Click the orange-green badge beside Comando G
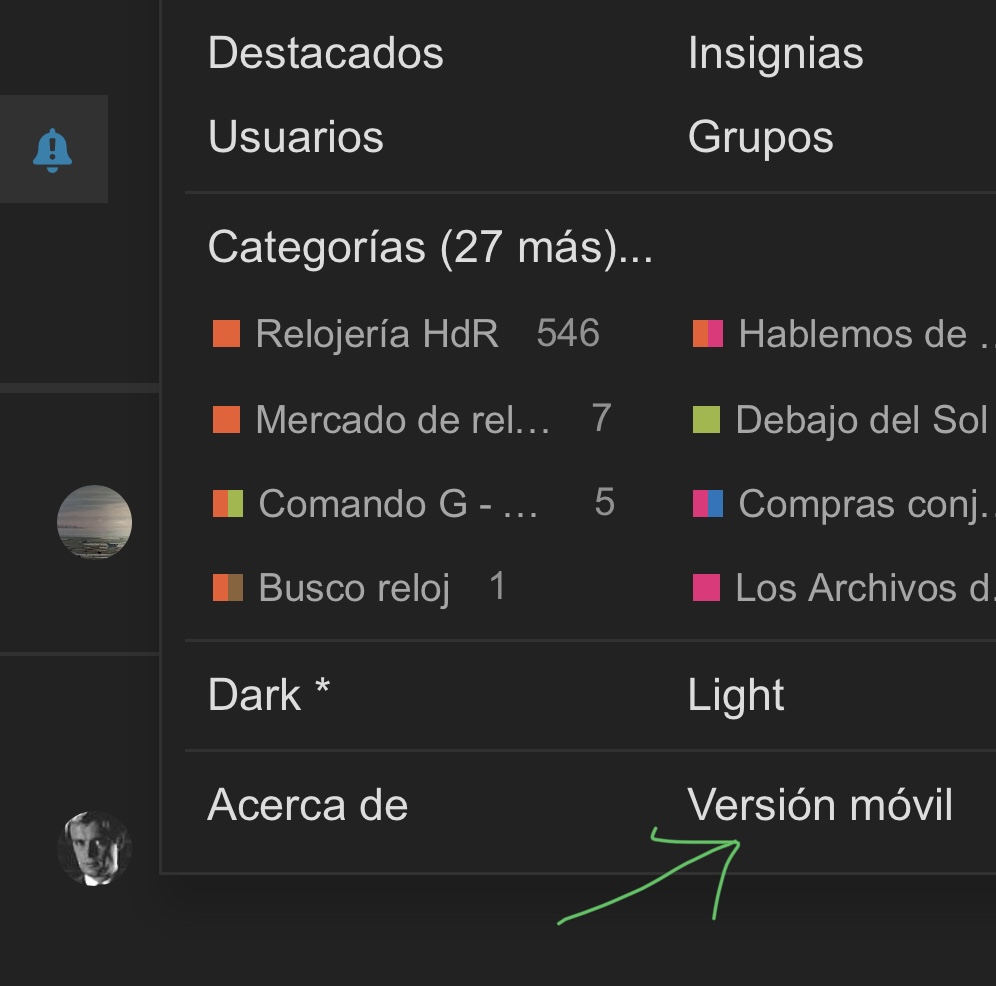 tap(227, 503)
